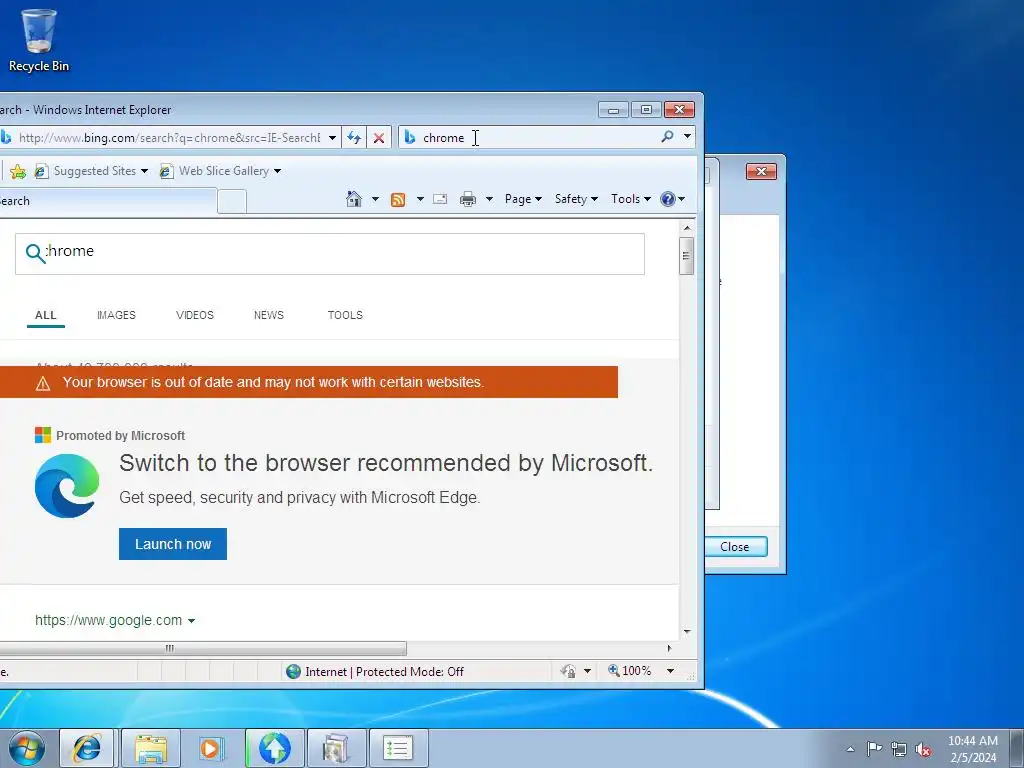
Task: Click the privacy report icon in status bar
Action: pos(569,671)
